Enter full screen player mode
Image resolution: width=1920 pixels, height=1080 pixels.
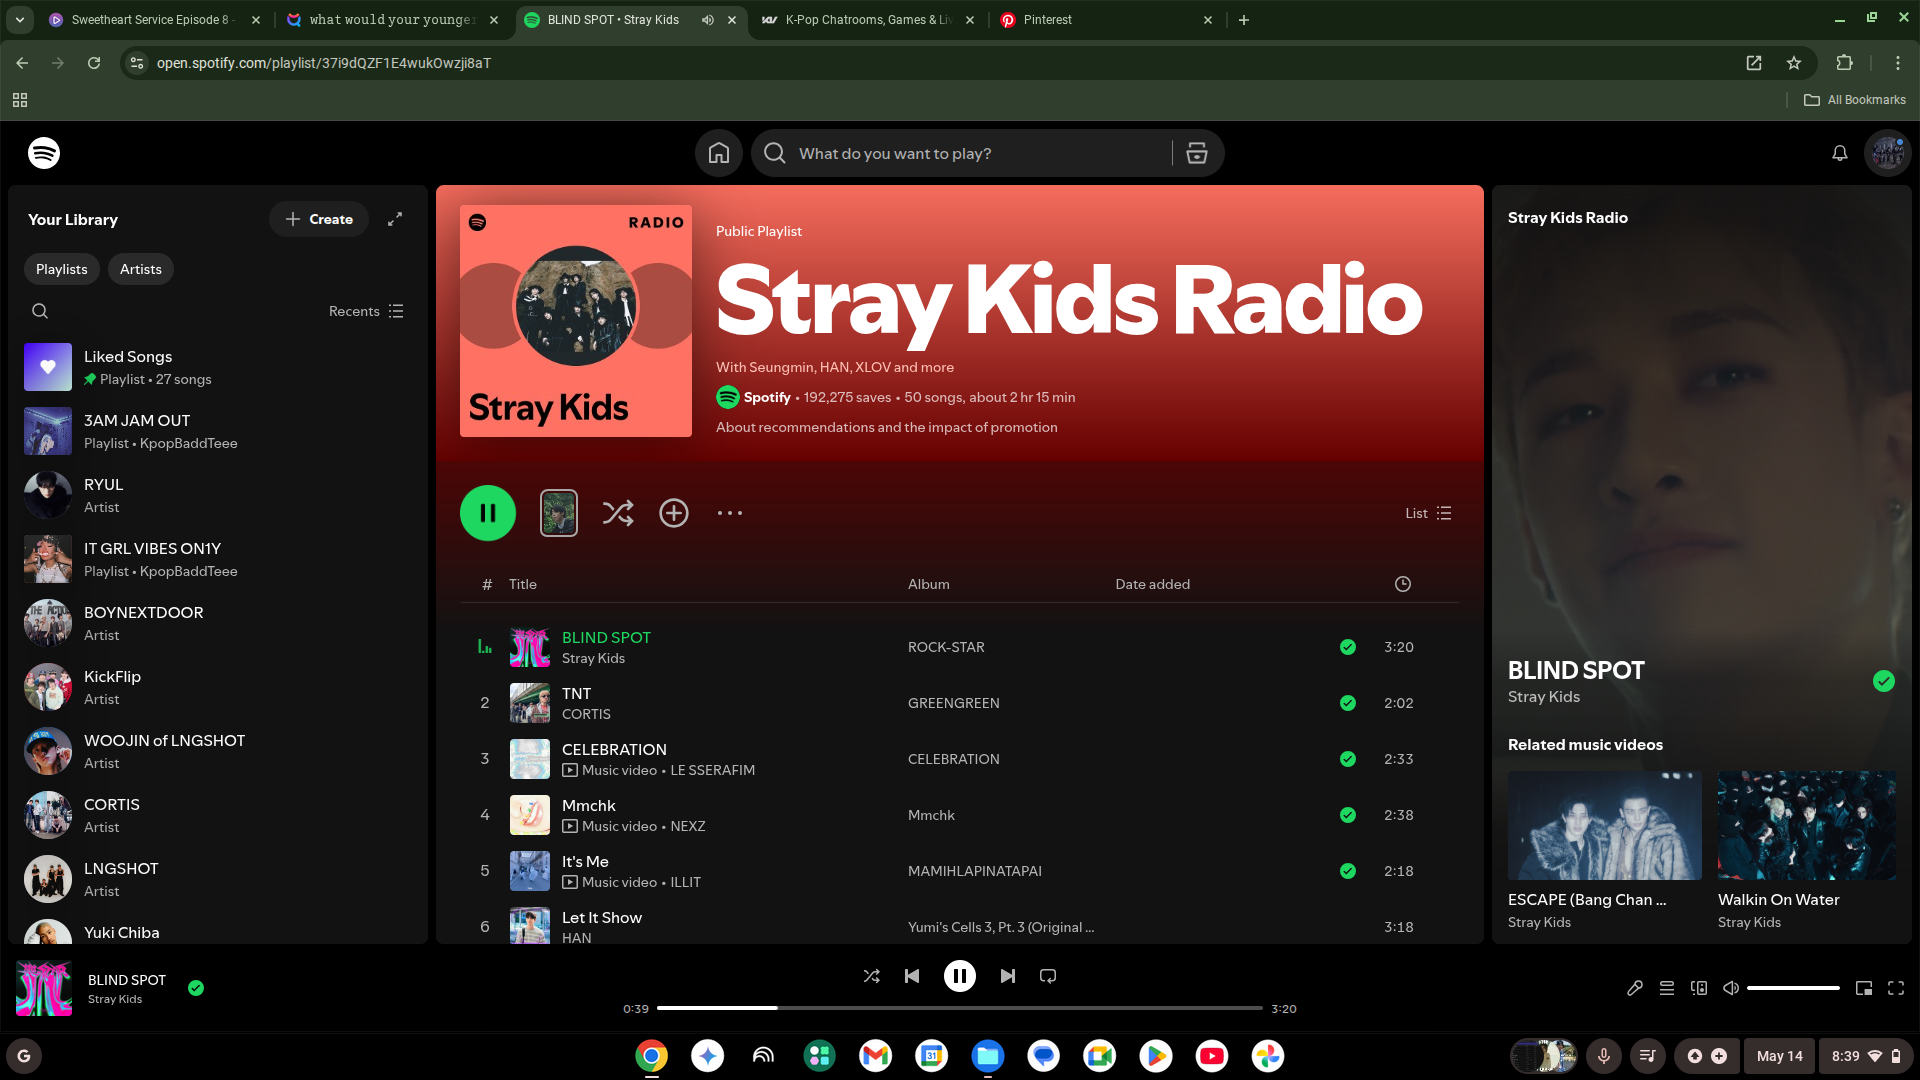pos(1896,988)
